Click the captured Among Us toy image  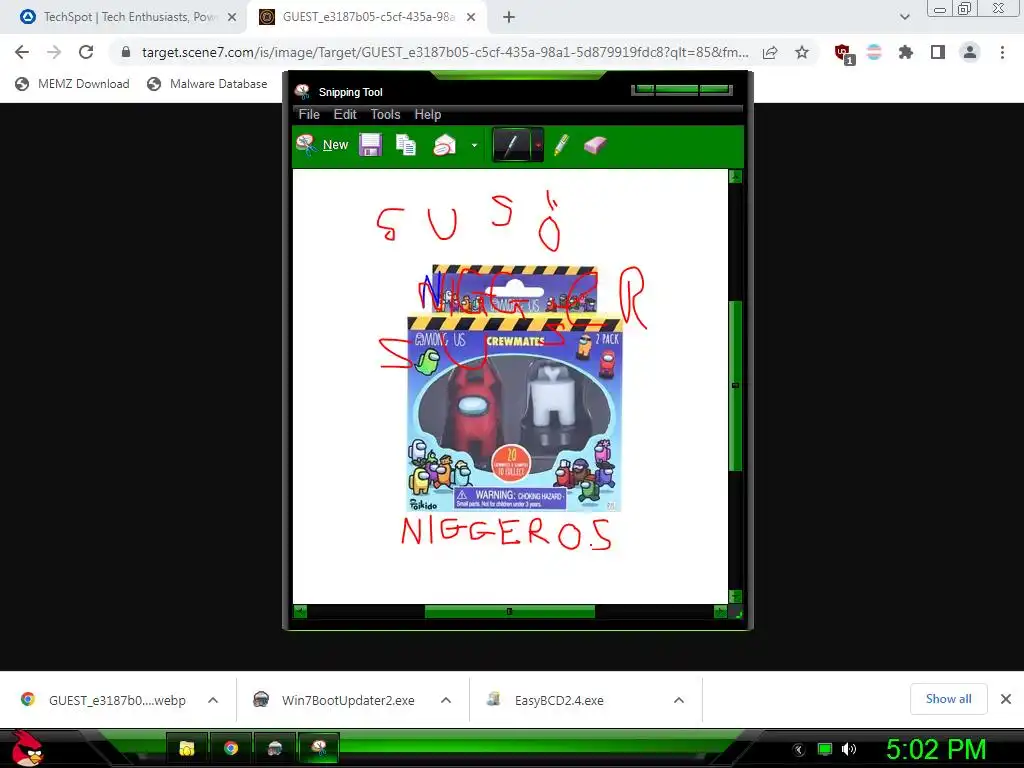[515, 389]
